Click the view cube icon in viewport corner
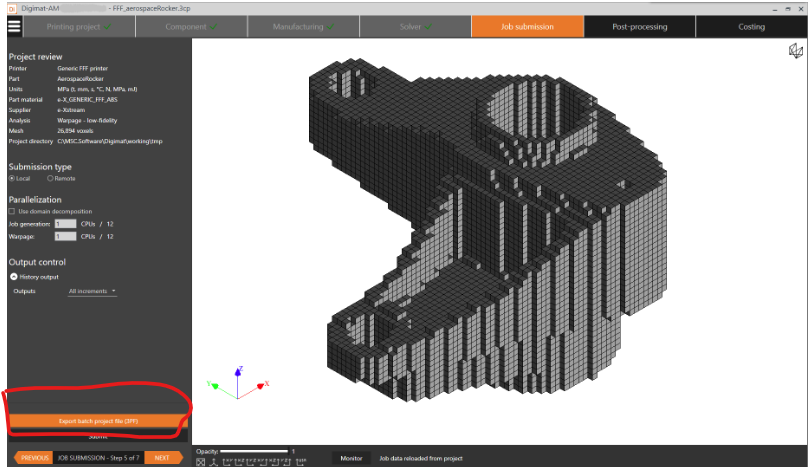Viewport: 808px width, 467px height. [x=795, y=51]
